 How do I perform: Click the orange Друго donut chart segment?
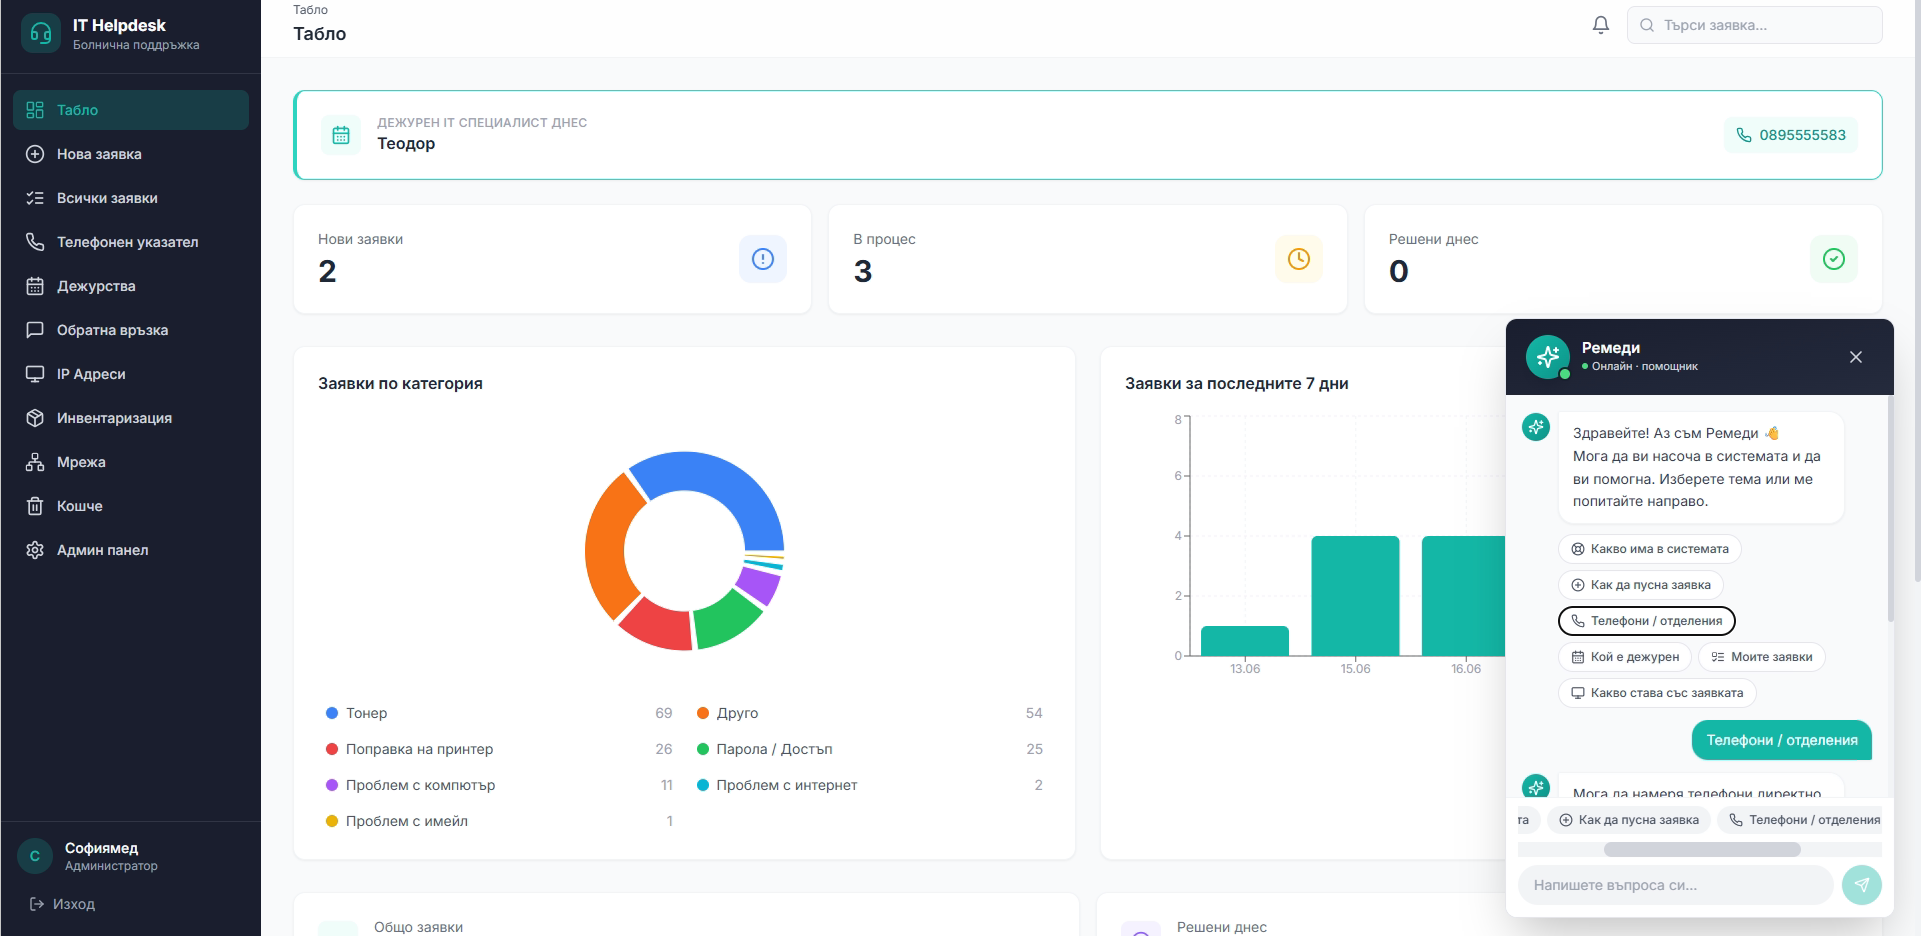point(607,545)
